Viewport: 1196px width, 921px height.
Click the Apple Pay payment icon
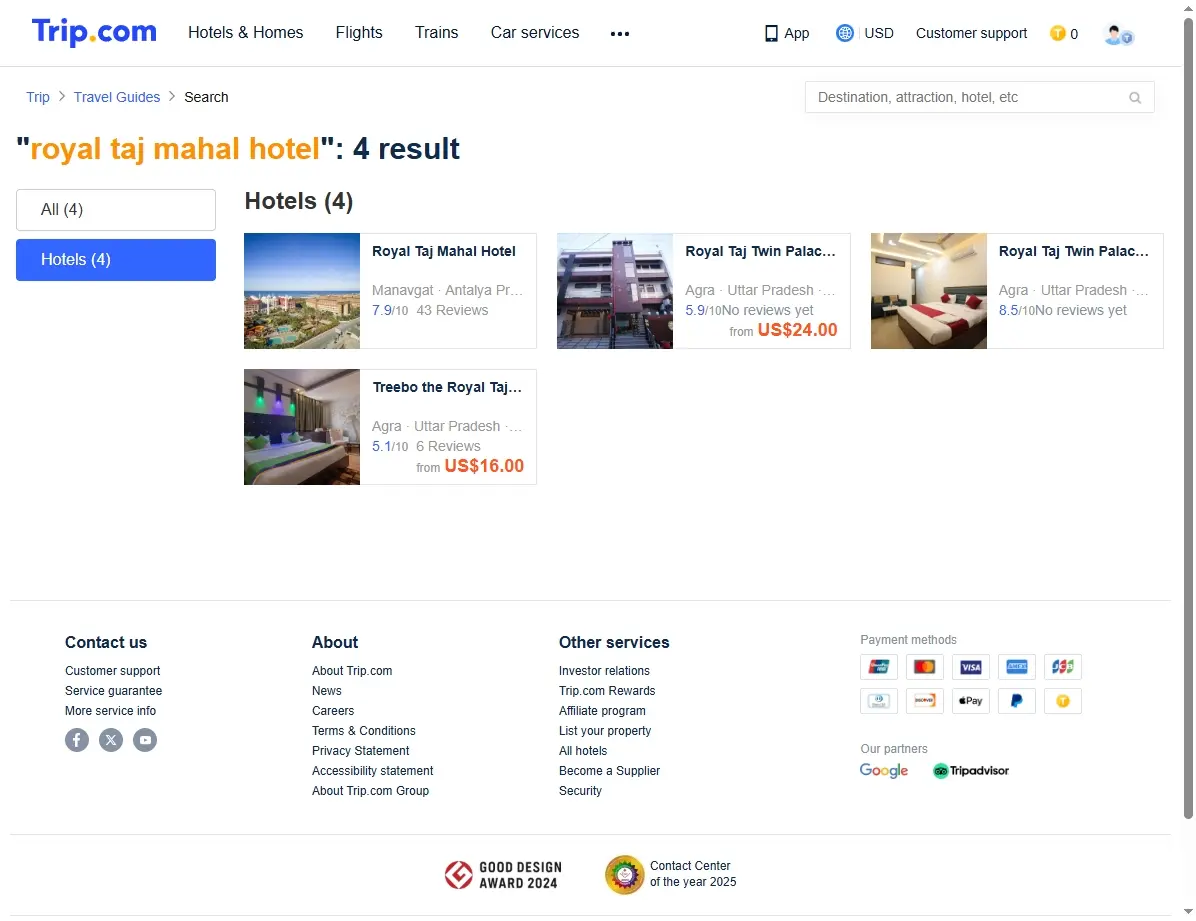[970, 700]
